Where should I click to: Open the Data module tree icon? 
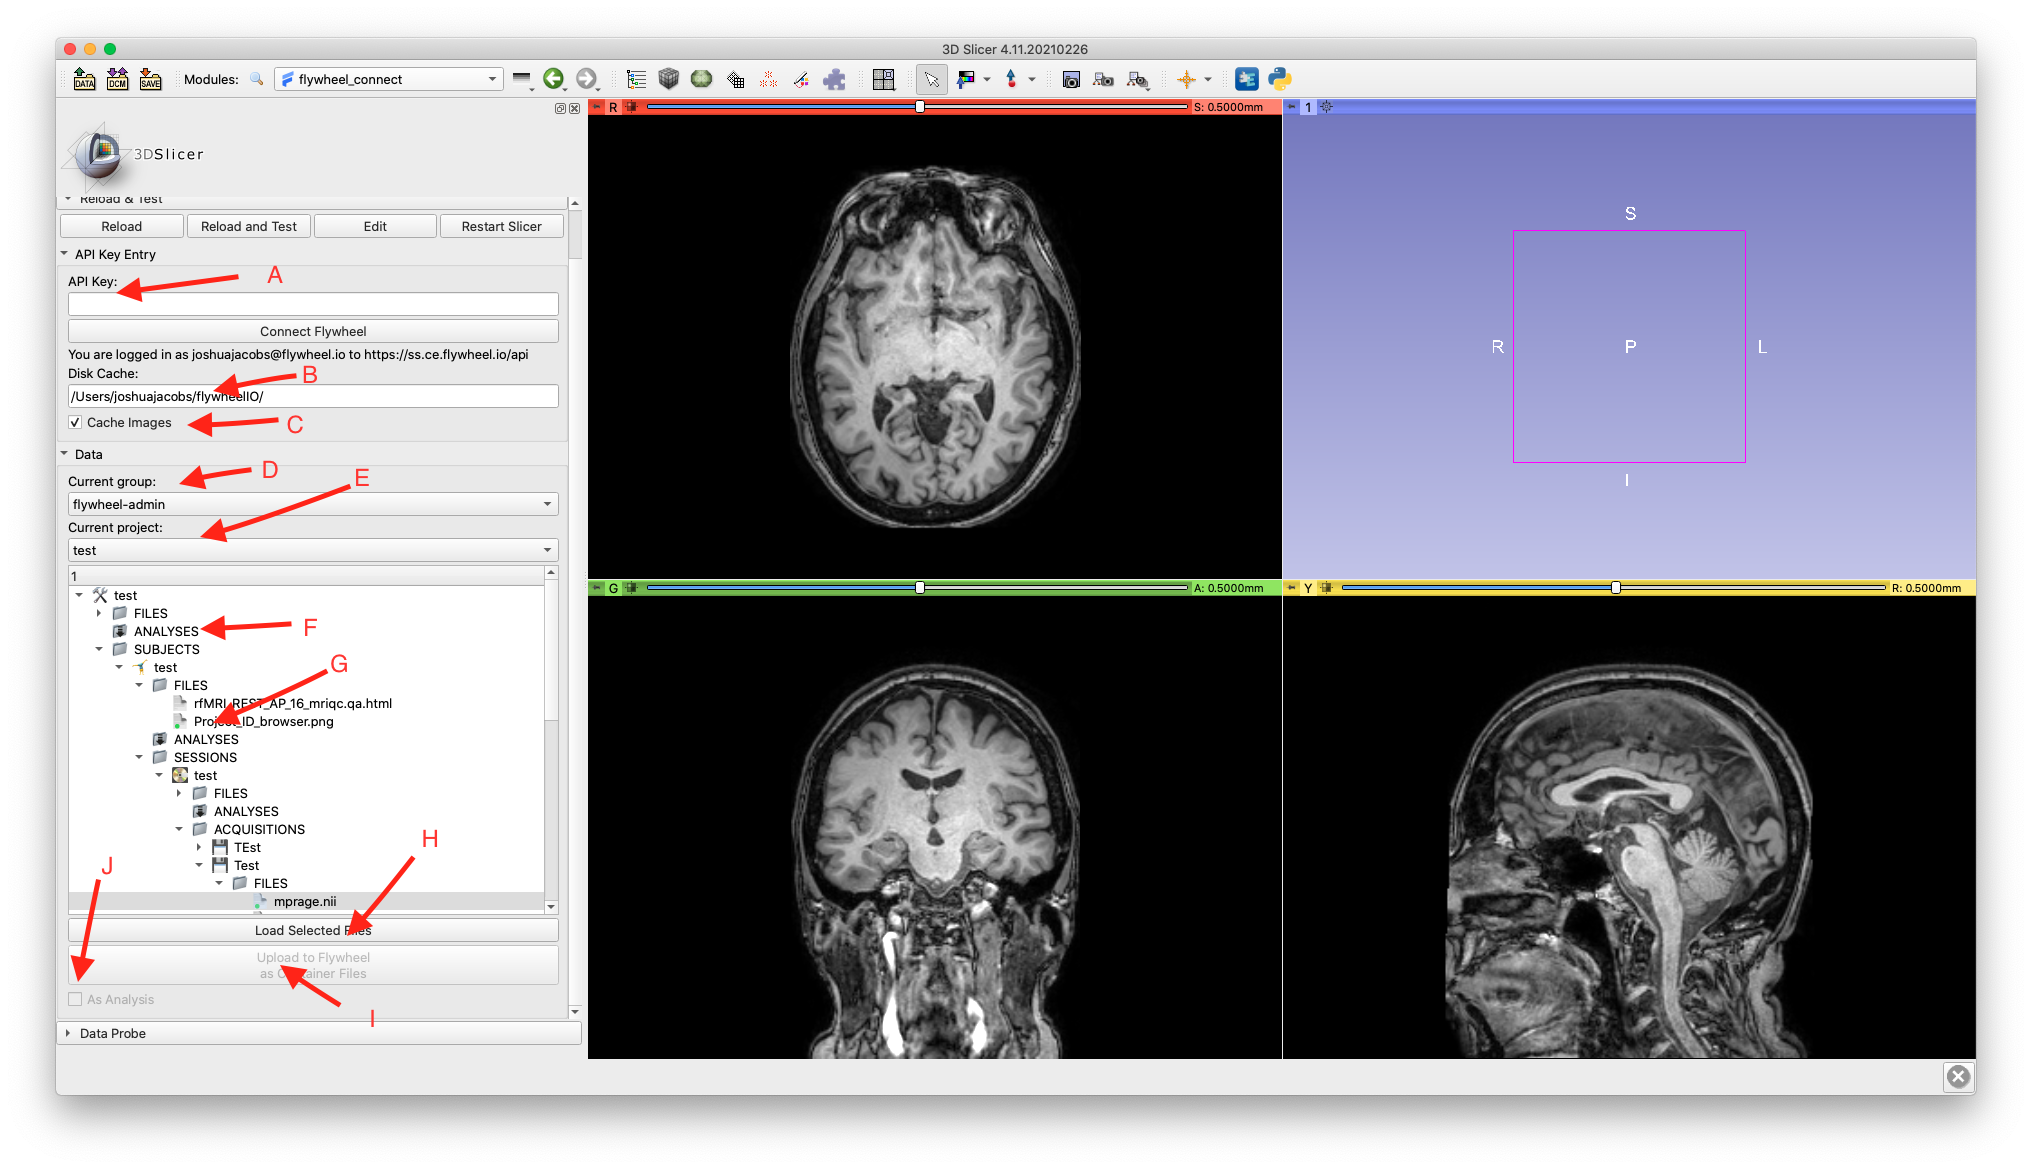[x=636, y=79]
